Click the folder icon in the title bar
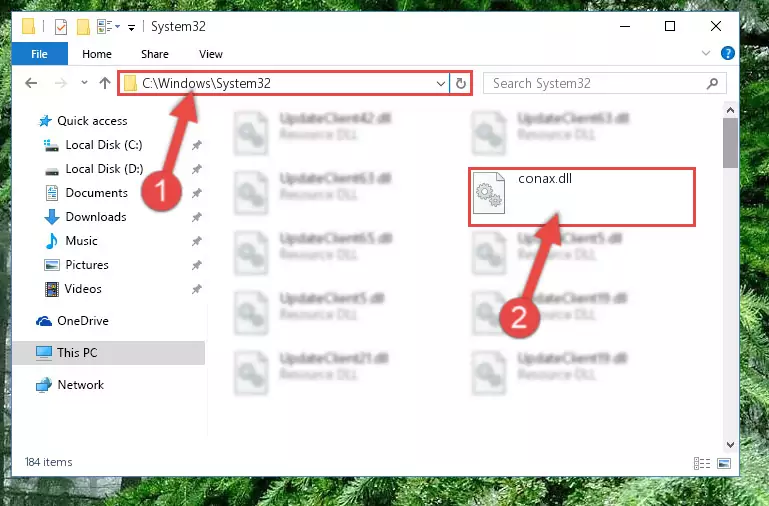Screen dimensions: 769x506 pos(28,26)
